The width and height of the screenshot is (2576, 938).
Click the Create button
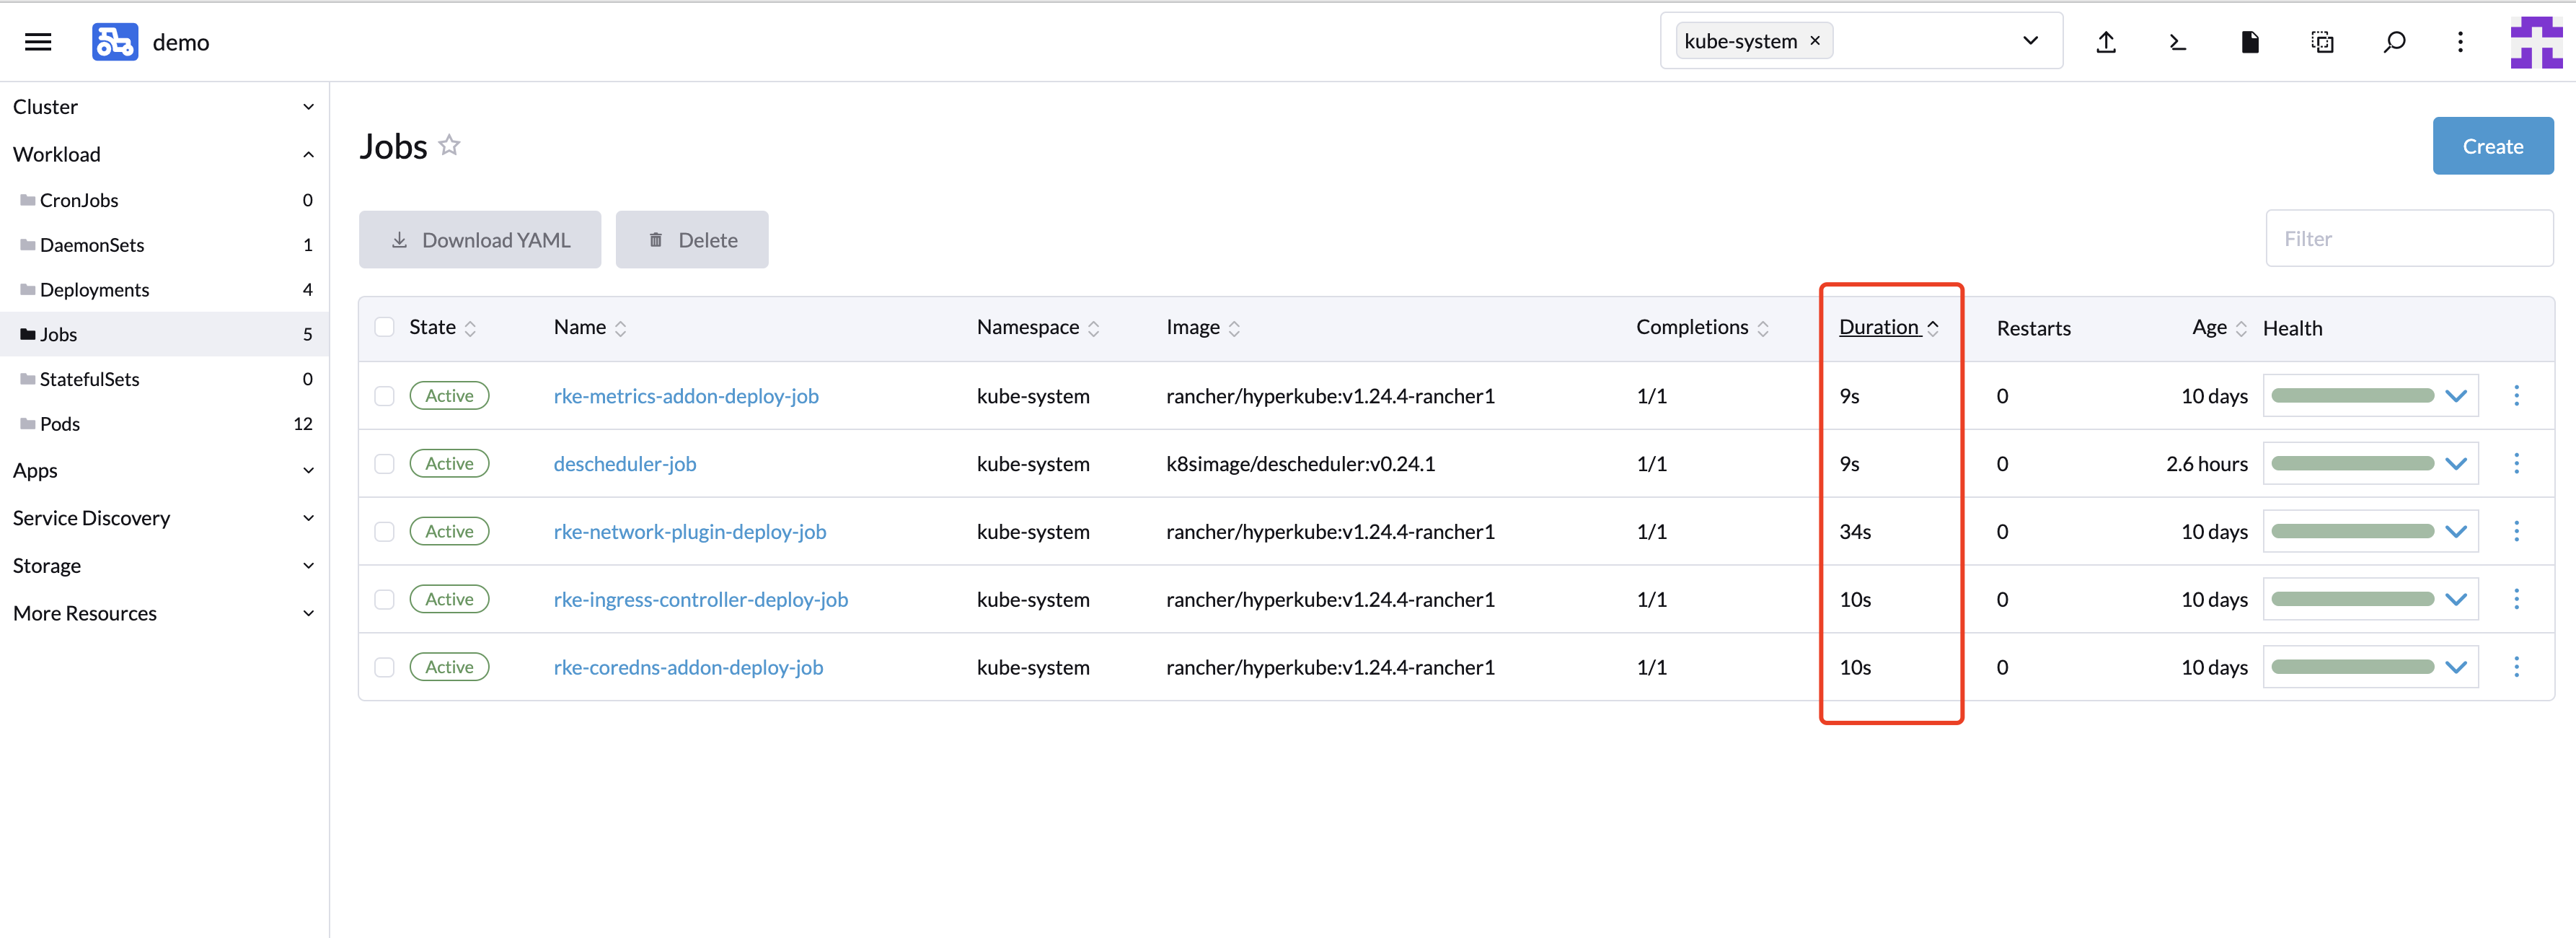pos(2492,145)
